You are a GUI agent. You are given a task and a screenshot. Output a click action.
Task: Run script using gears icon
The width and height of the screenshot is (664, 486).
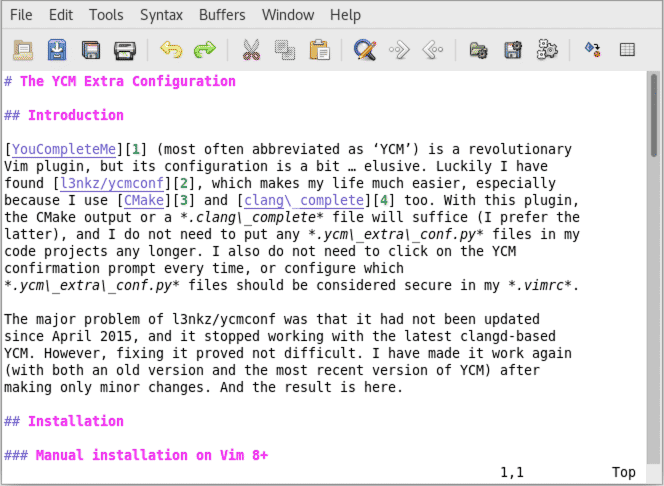pyautogui.click(x=546, y=49)
